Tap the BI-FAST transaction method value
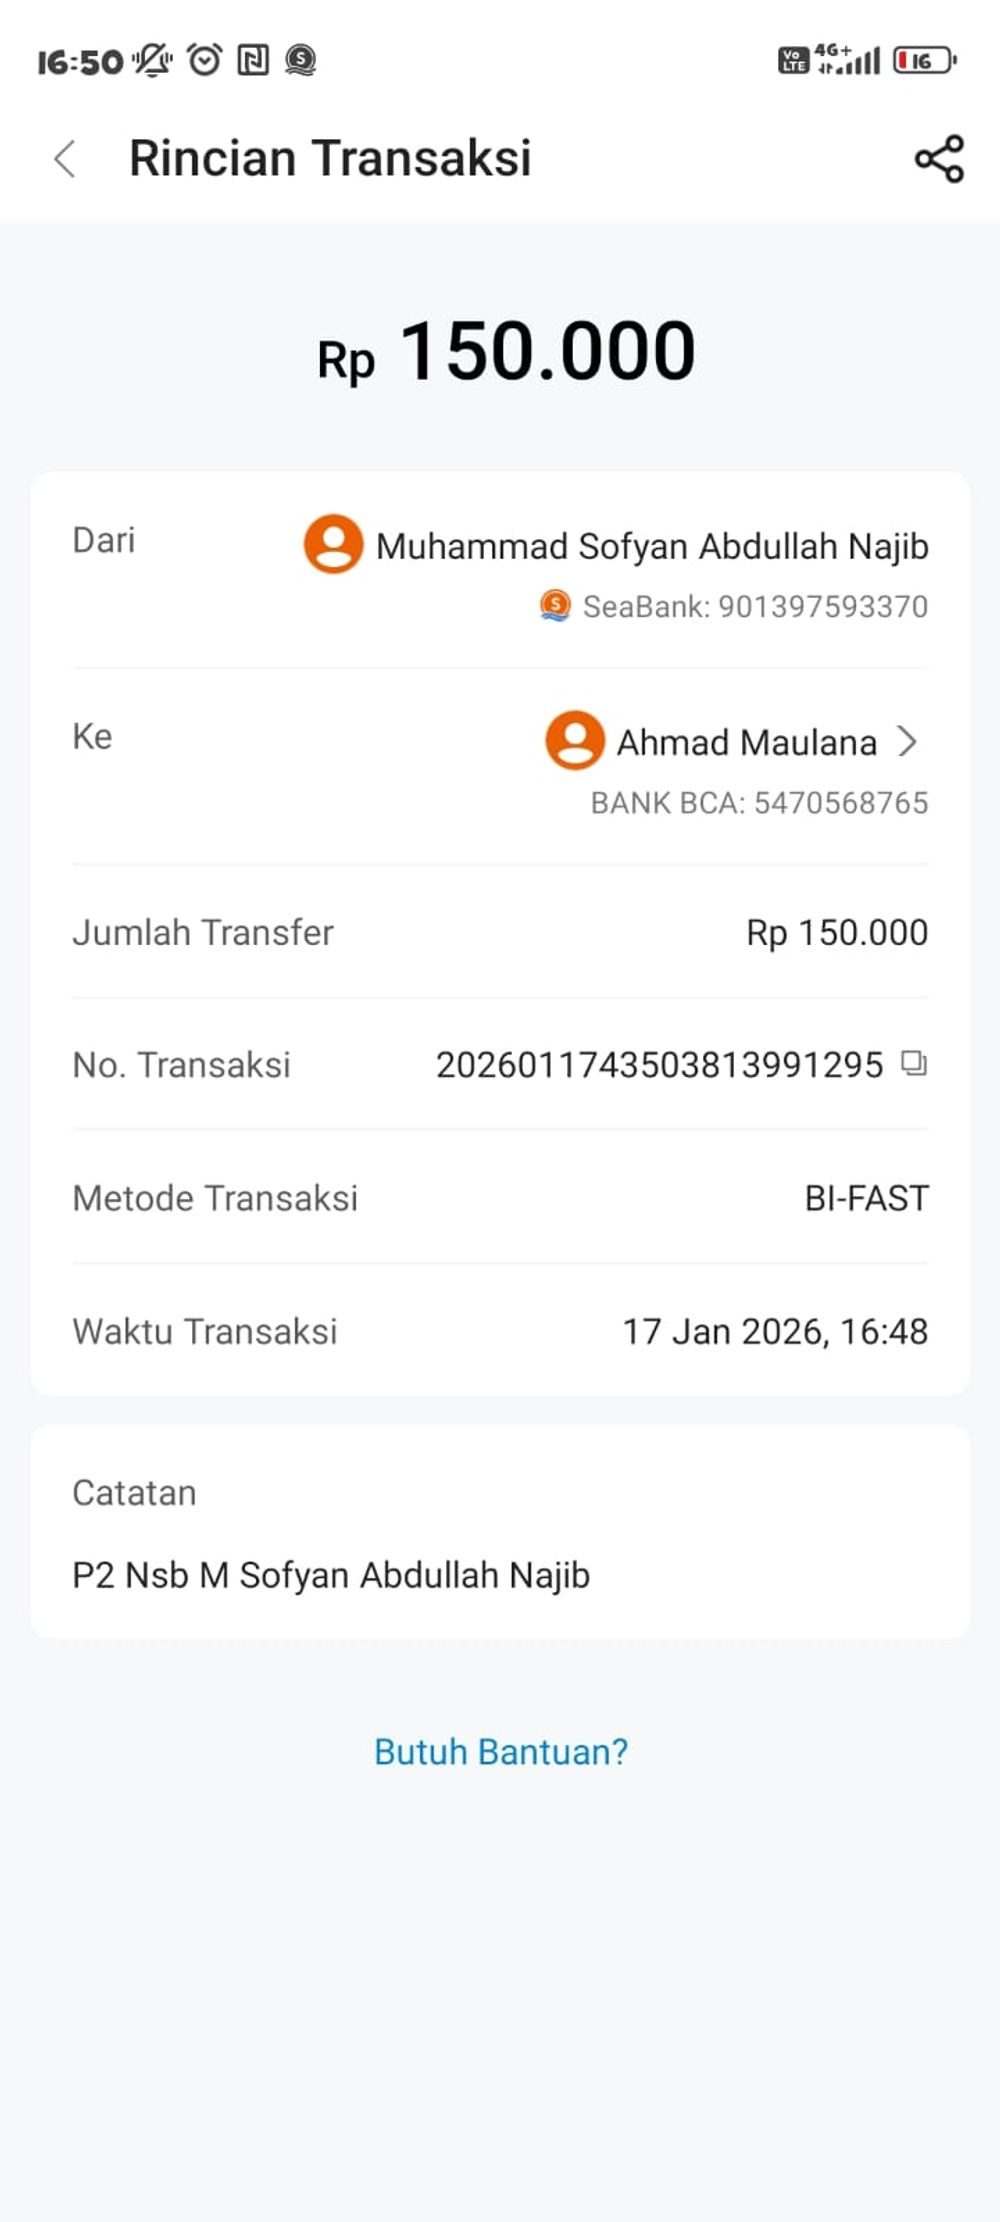This screenshot has height=2222, width=1000. point(866,1198)
